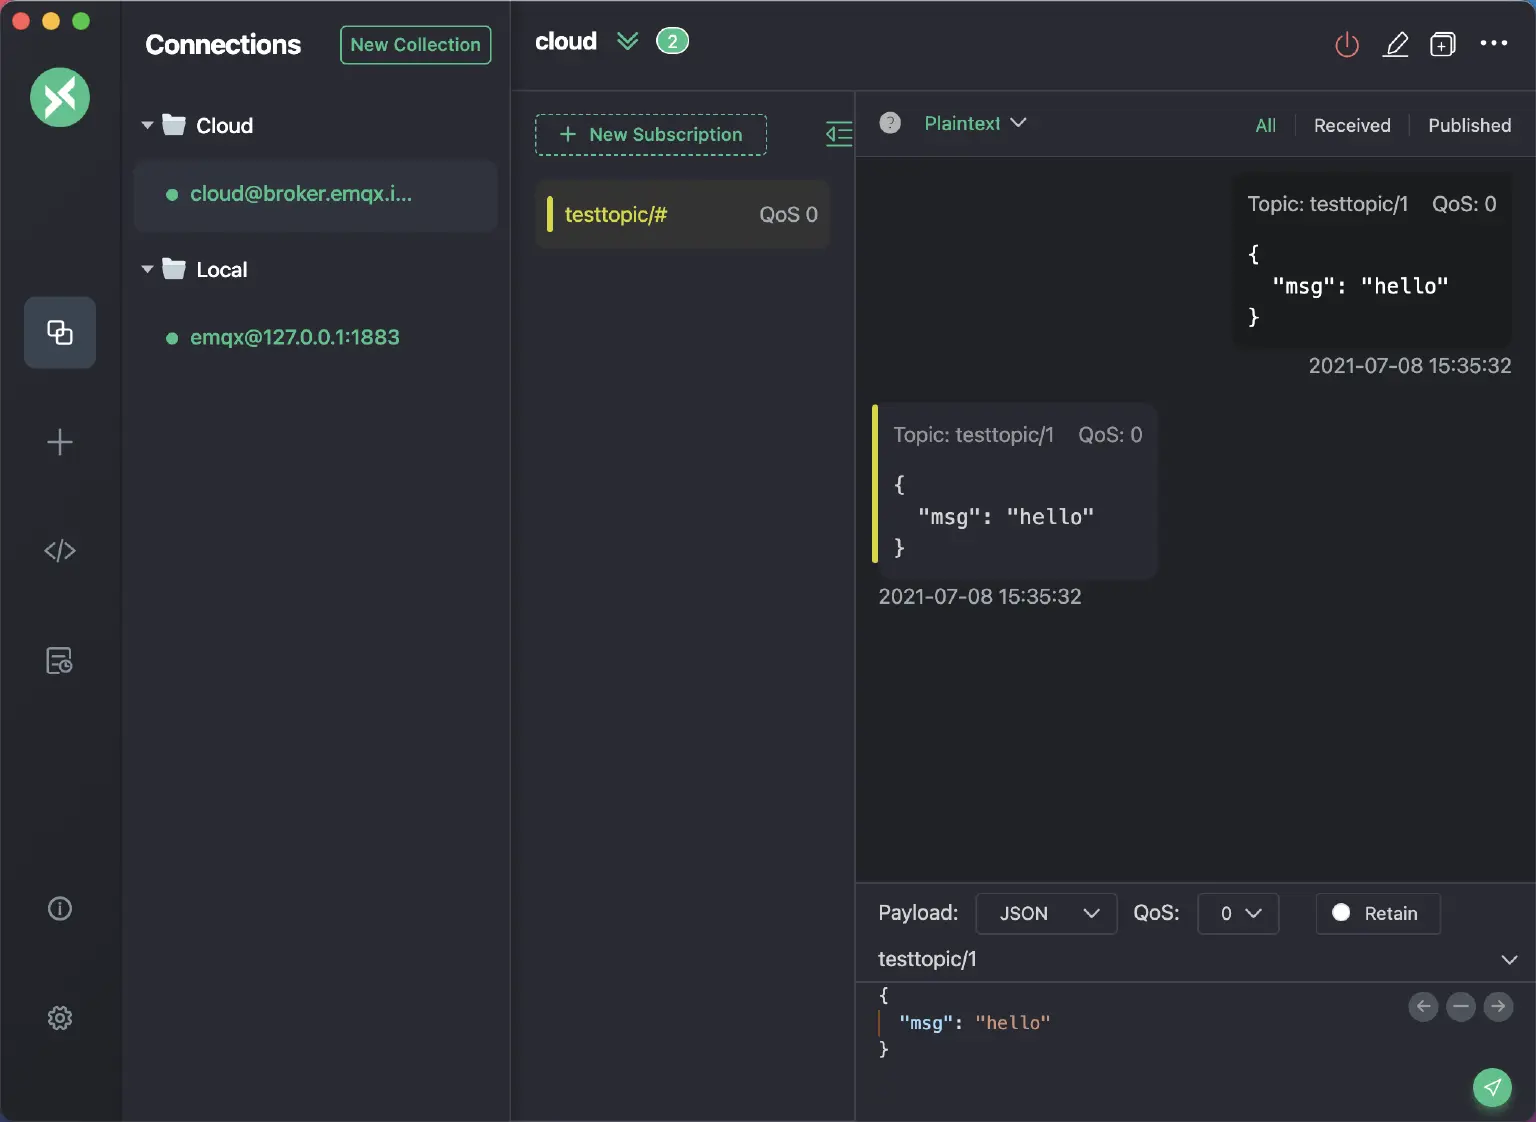
Task: Open the Payload JSON format dropdown
Action: 1045,913
